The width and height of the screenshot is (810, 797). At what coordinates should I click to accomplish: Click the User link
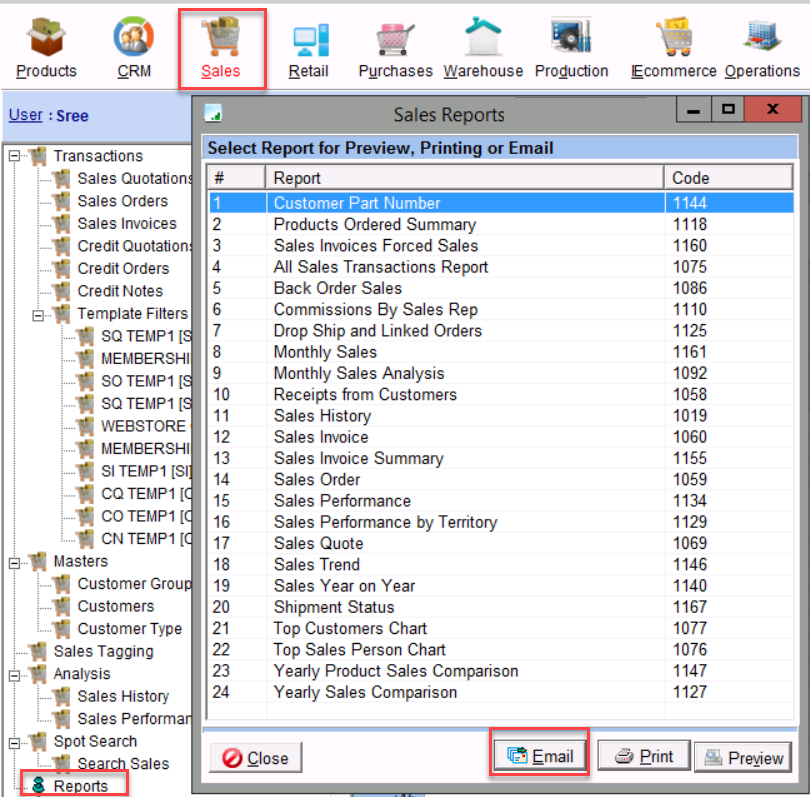[x=25, y=115]
